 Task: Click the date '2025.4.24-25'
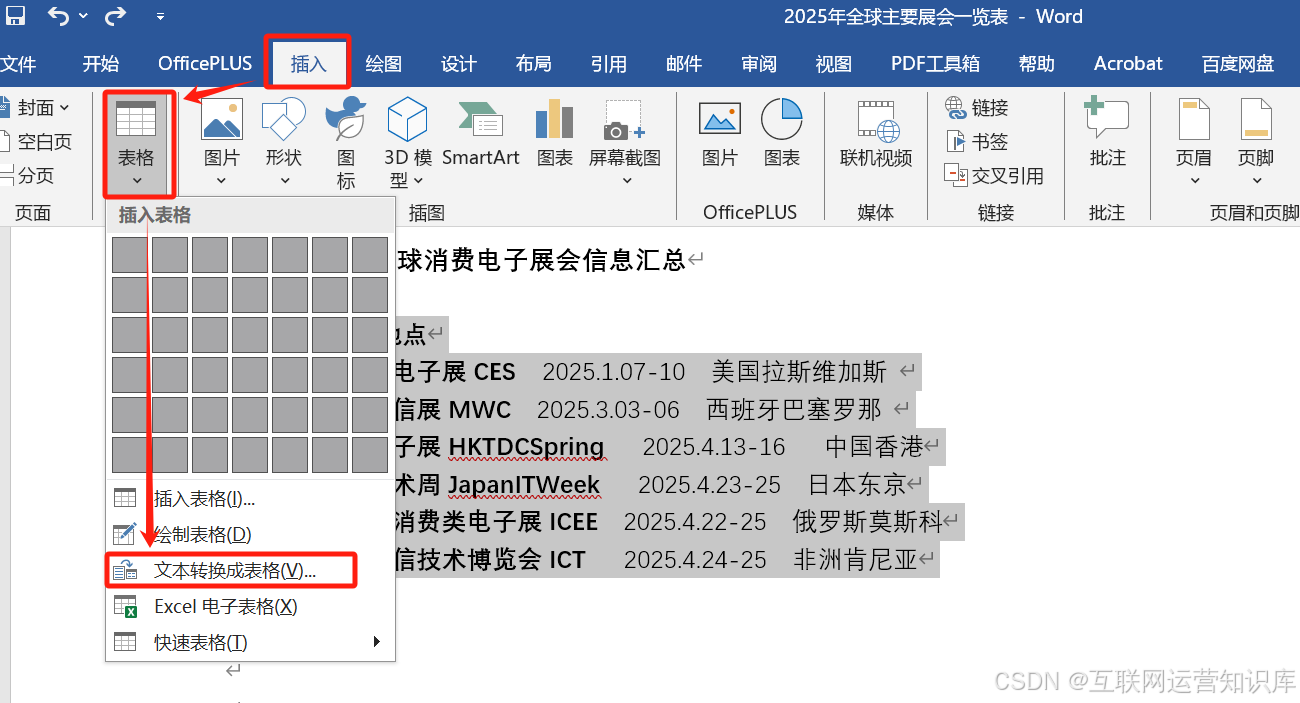click(695, 560)
